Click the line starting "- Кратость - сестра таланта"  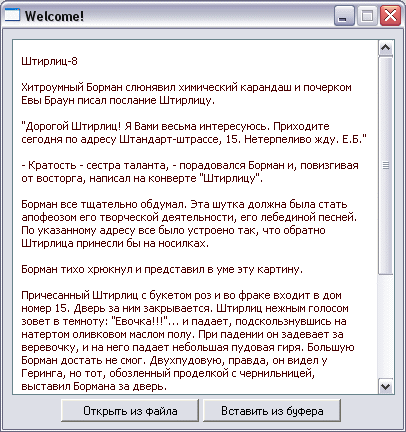tap(190, 165)
